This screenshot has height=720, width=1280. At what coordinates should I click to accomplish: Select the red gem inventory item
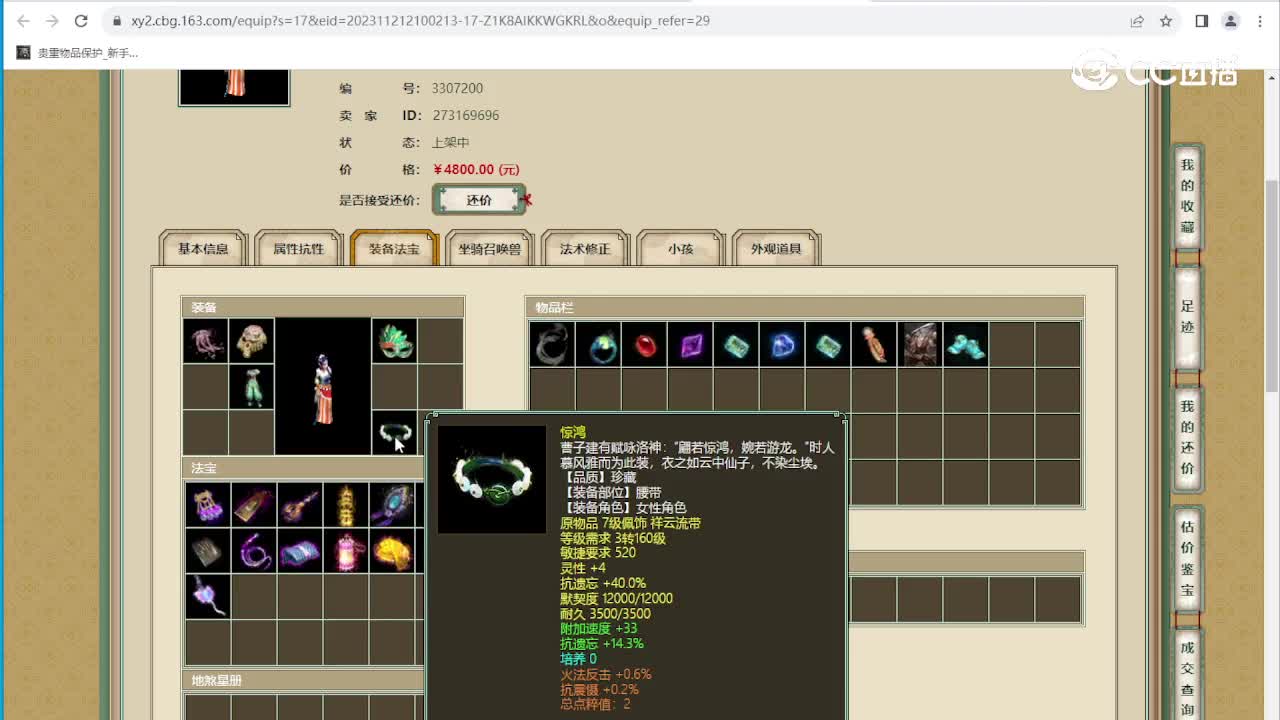coord(644,344)
